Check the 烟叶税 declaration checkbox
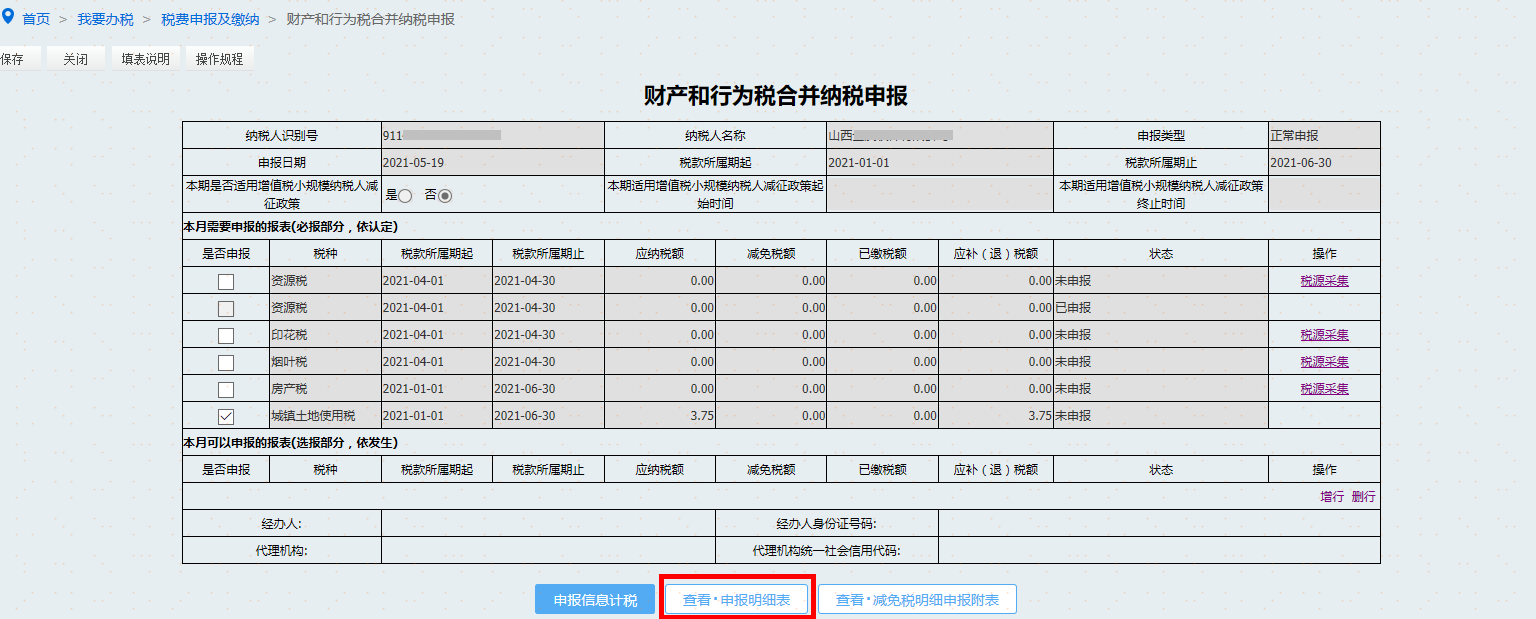The image size is (1536, 619). click(226, 363)
